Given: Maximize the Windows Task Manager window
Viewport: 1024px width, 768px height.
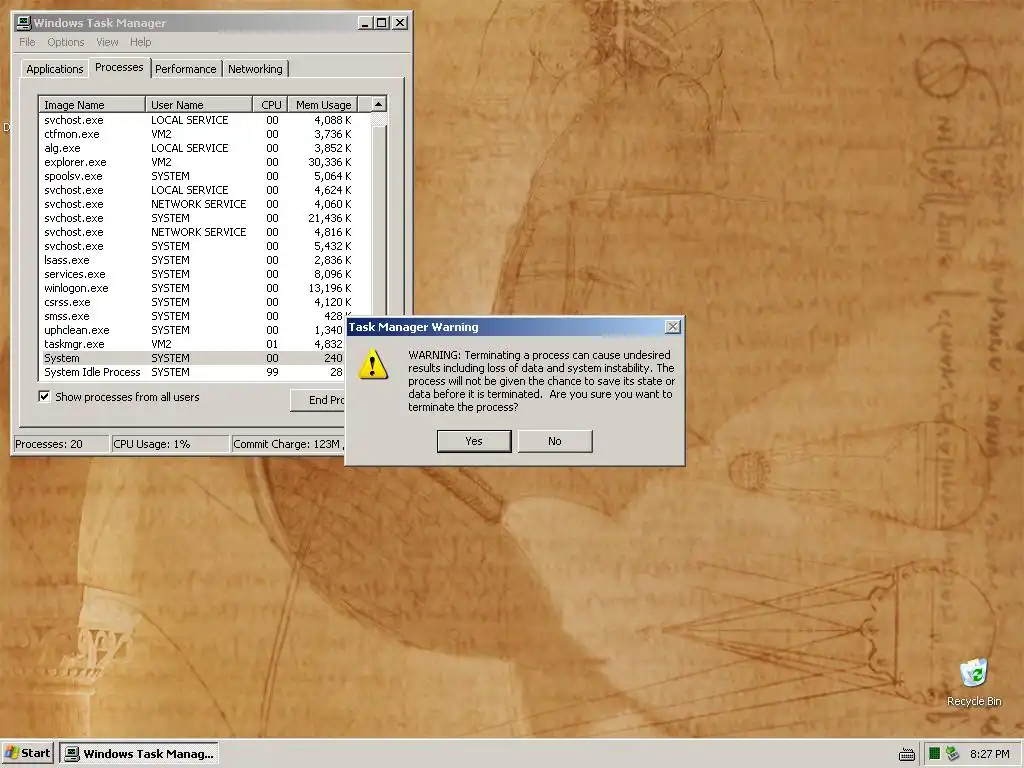Looking at the screenshot, I should tap(382, 23).
